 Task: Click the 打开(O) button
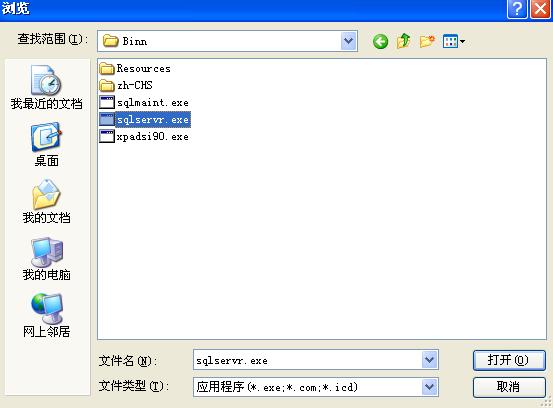tap(509, 360)
